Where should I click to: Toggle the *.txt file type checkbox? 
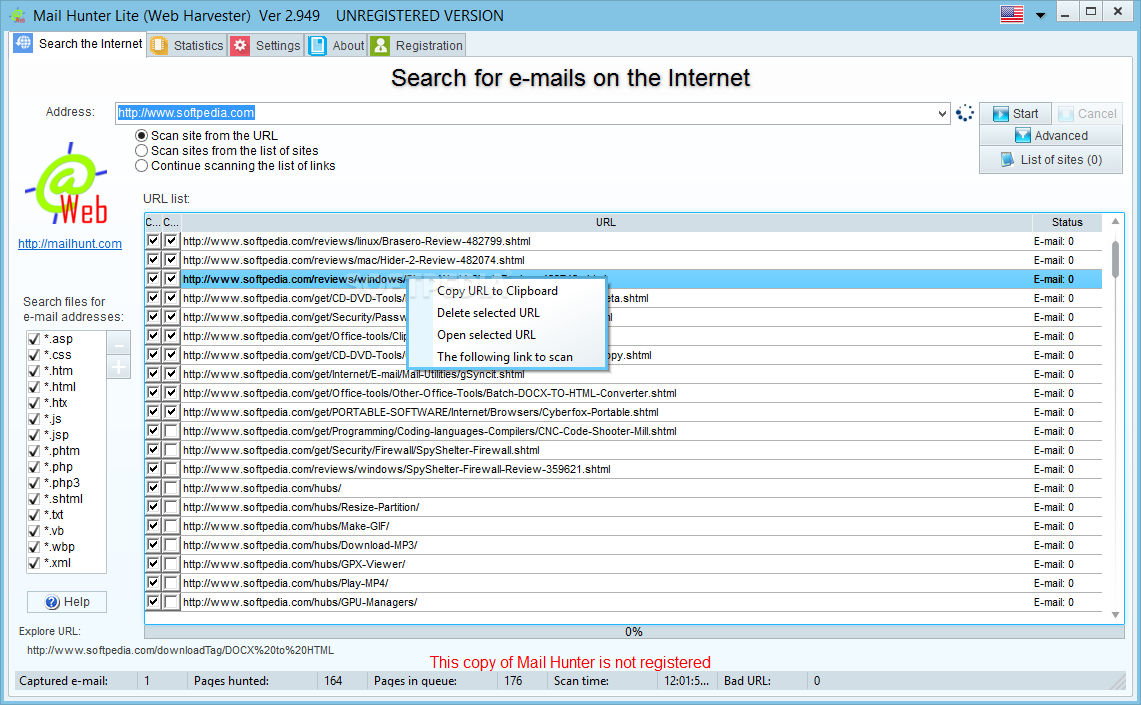(x=33, y=515)
